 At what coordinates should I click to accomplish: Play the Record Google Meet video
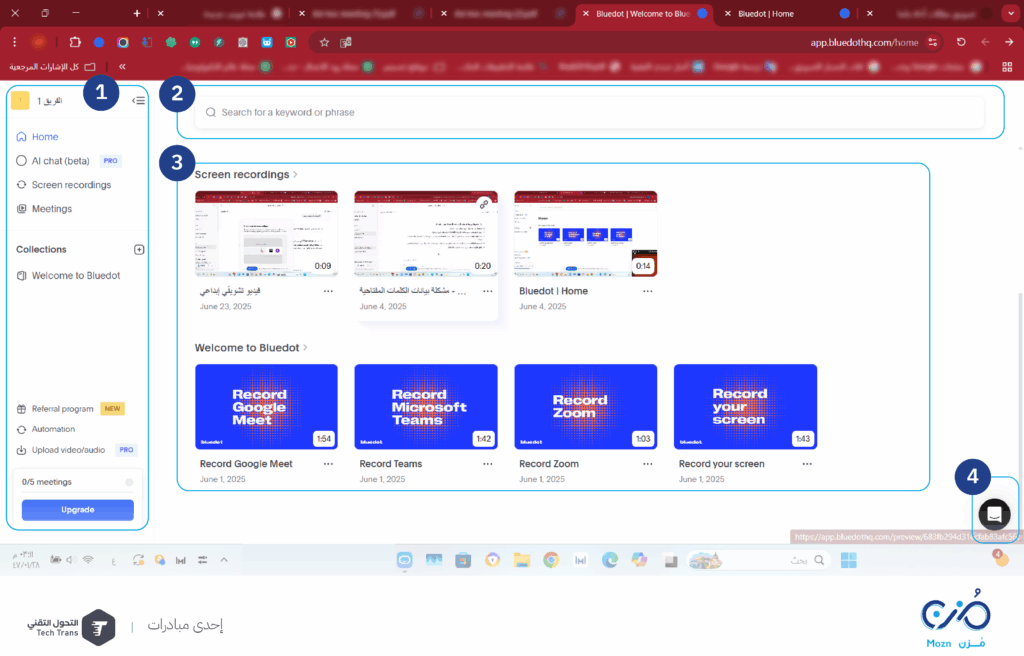click(x=266, y=406)
